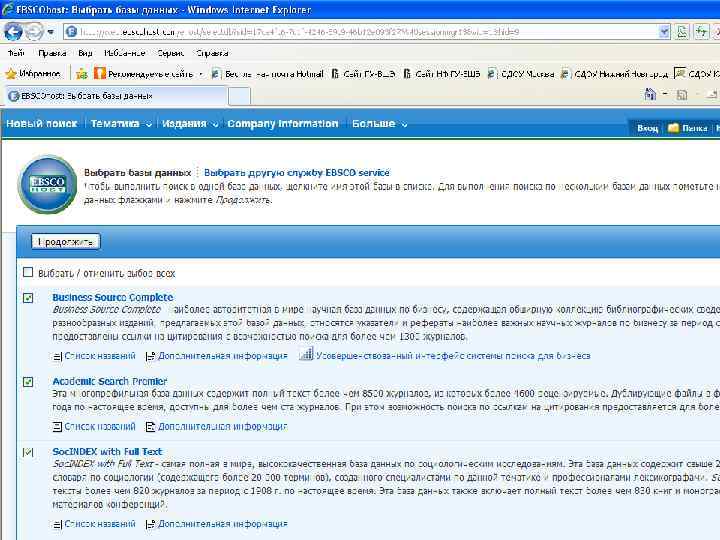Select the EBSCOhost browser tab

click(115, 96)
